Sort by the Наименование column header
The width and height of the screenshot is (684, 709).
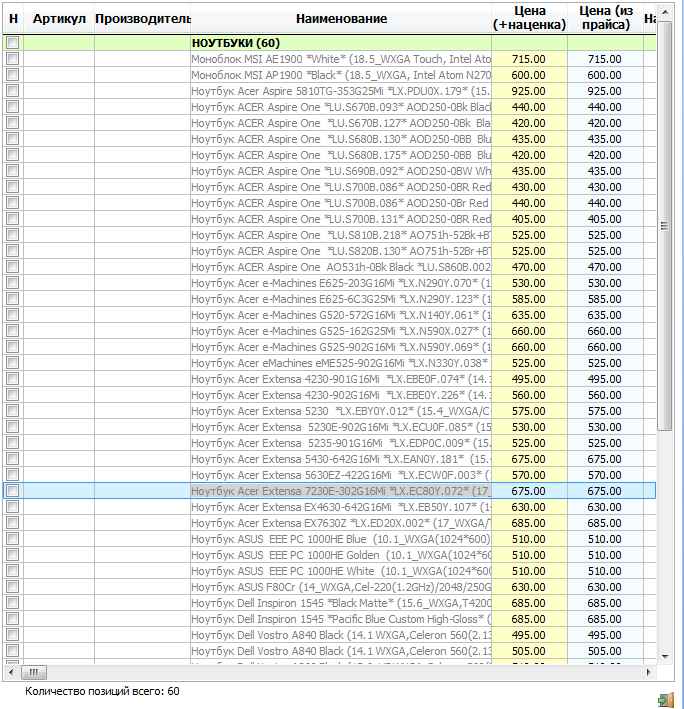tap(341, 19)
